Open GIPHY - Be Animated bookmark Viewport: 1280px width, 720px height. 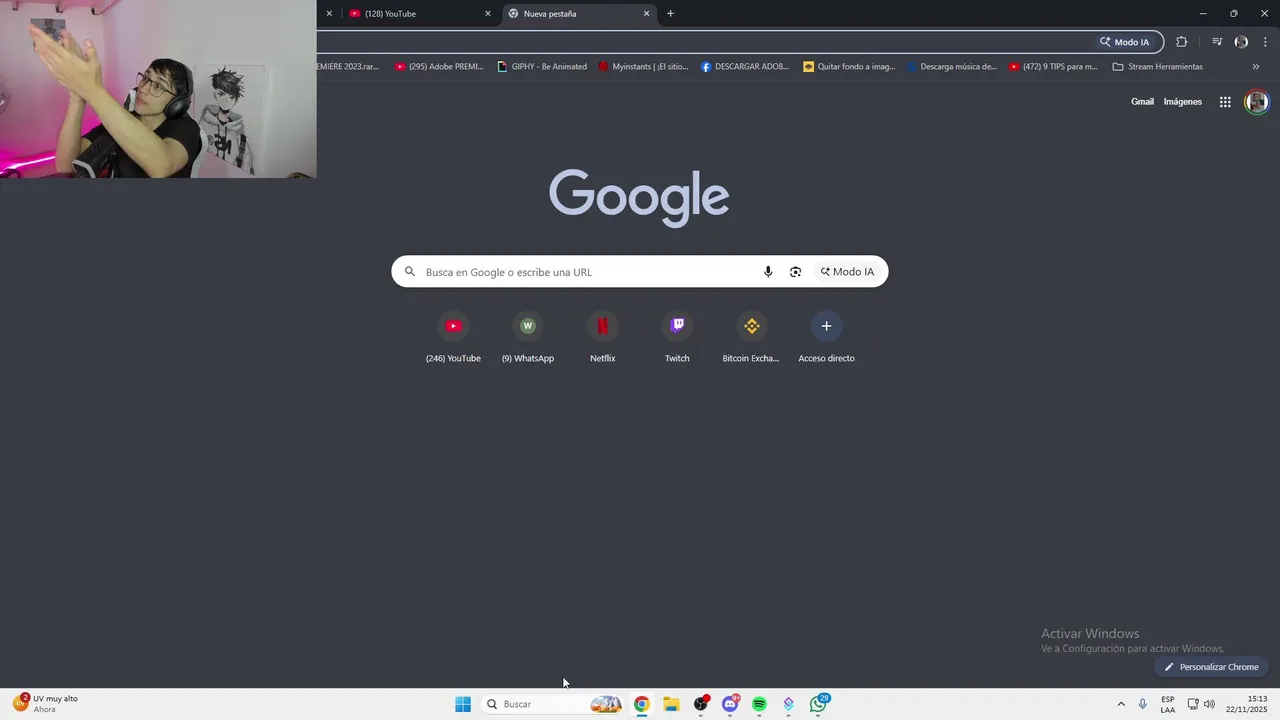point(542,67)
